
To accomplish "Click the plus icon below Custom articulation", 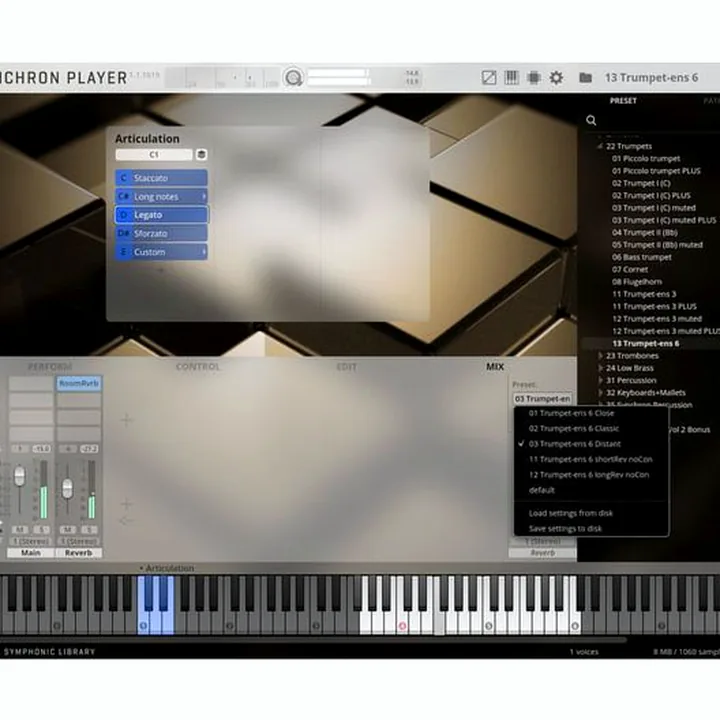I will click(161, 270).
